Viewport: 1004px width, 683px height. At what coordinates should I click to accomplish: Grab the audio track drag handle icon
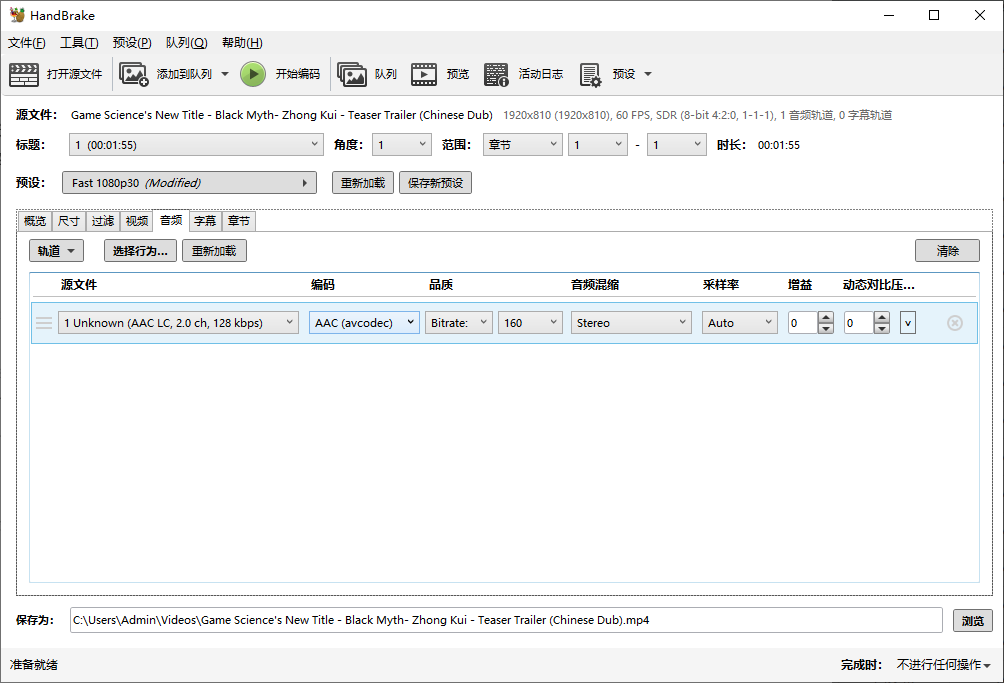44,323
